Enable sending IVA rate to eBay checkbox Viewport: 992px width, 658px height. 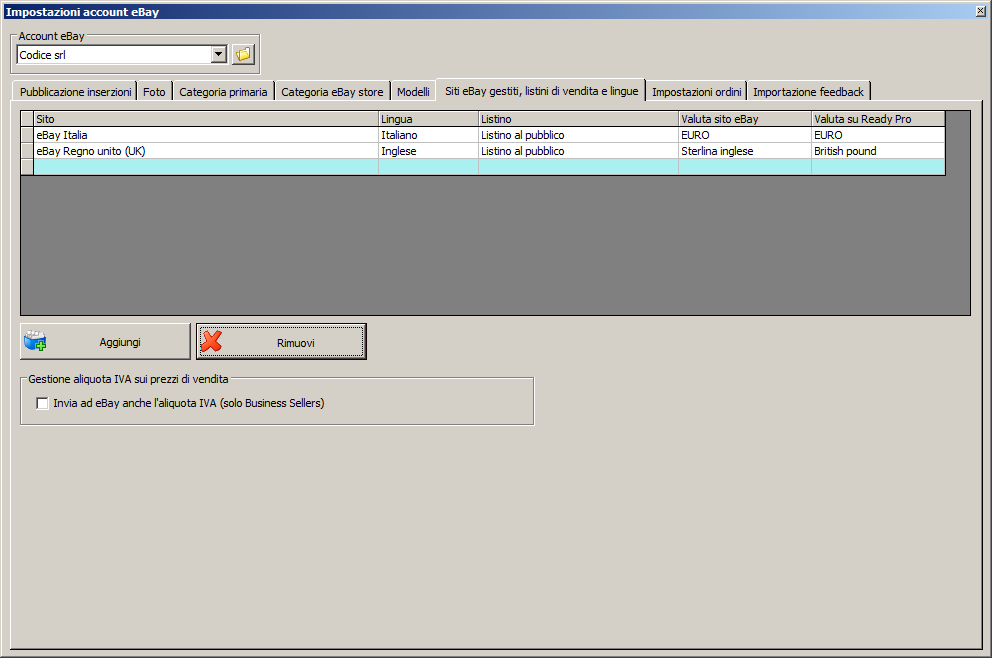pyautogui.click(x=42, y=403)
